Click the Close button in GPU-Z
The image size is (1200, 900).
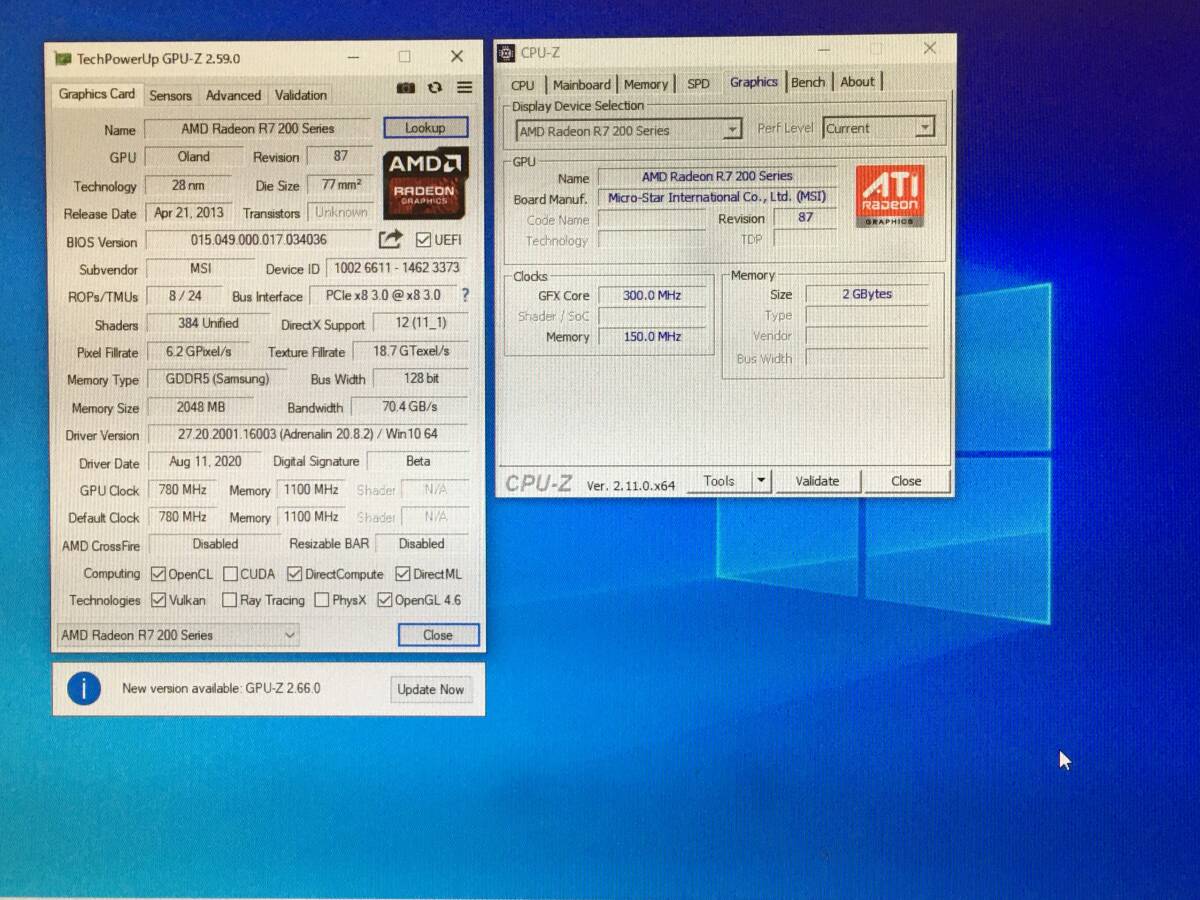click(x=438, y=635)
